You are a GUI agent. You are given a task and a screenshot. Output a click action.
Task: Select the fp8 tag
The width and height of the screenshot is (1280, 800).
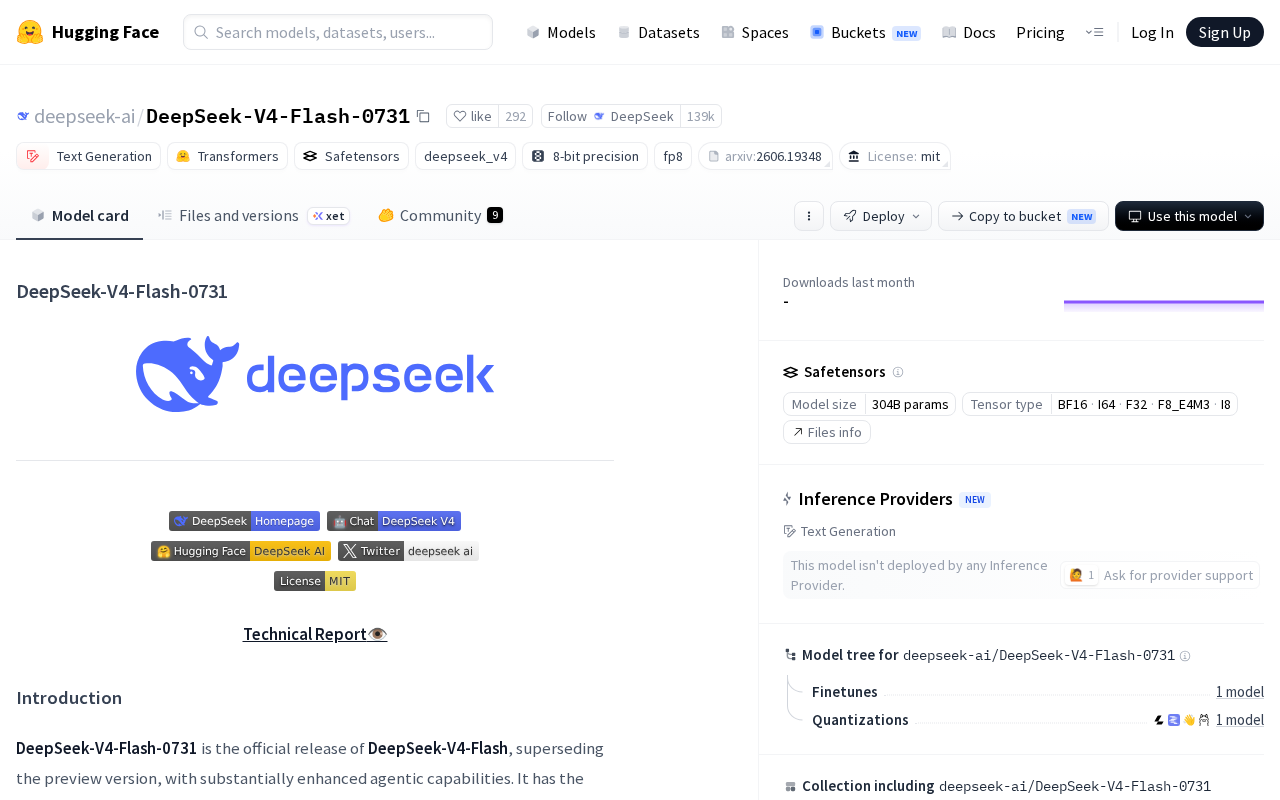tap(673, 156)
